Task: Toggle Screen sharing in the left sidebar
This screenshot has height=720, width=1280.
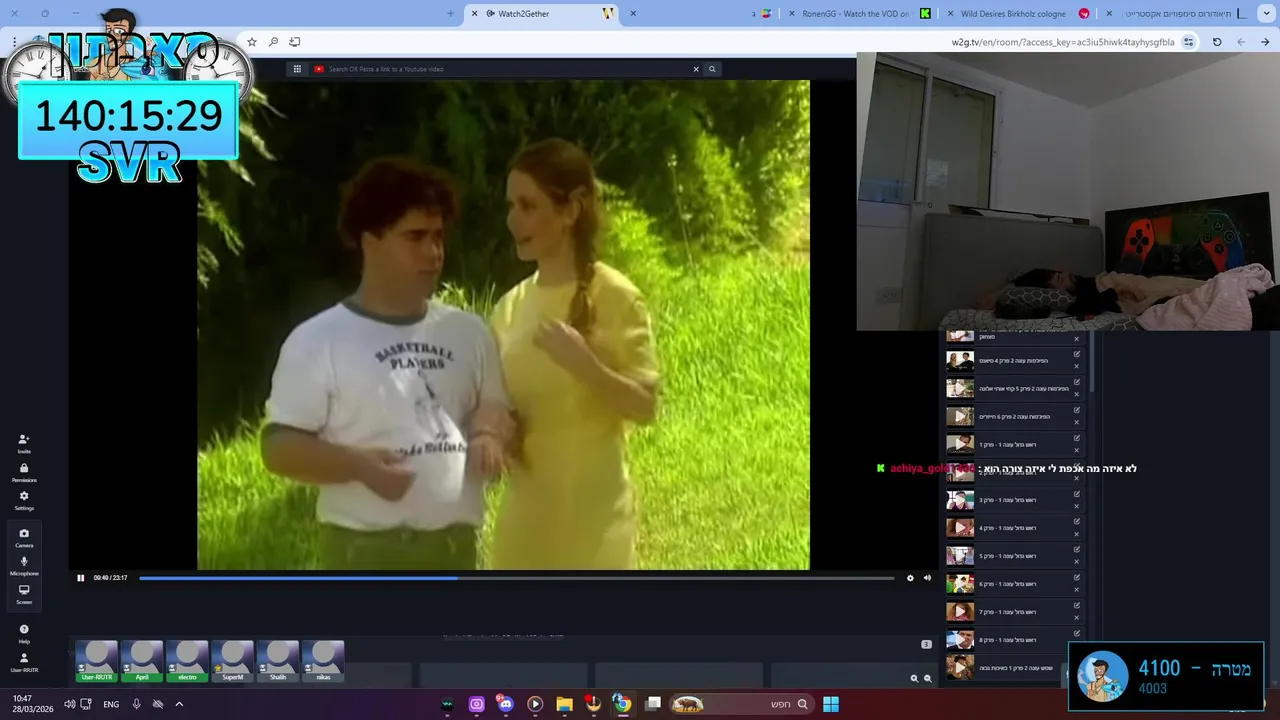Action: [x=24, y=594]
